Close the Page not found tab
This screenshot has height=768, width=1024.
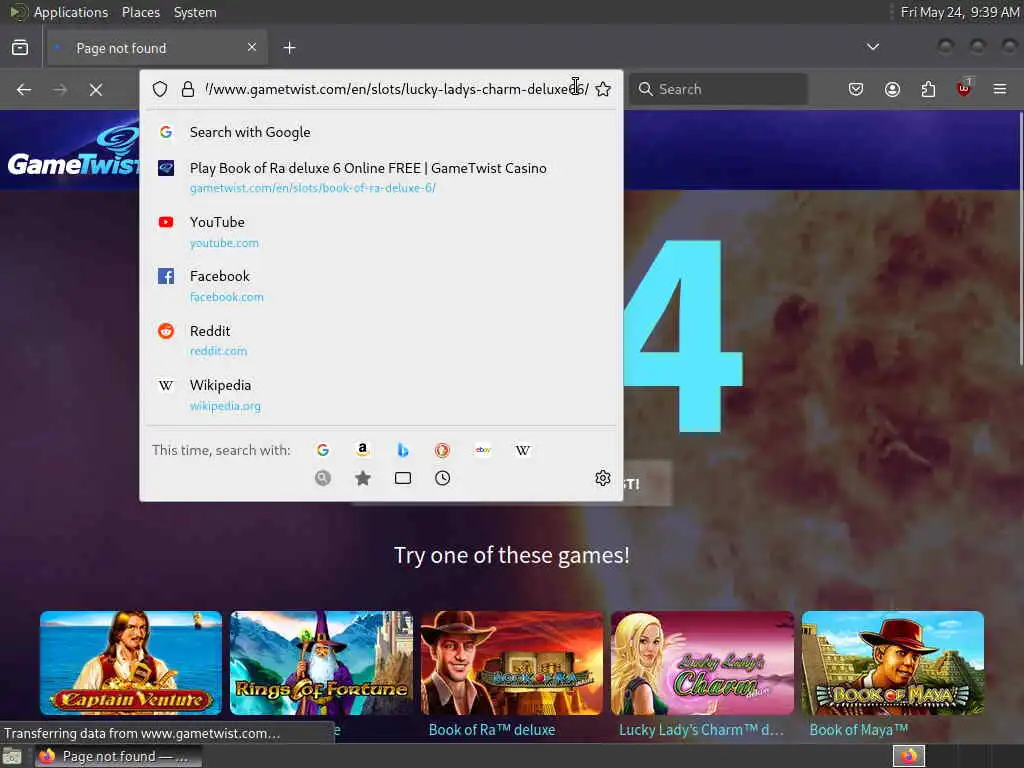pyautogui.click(x=252, y=47)
